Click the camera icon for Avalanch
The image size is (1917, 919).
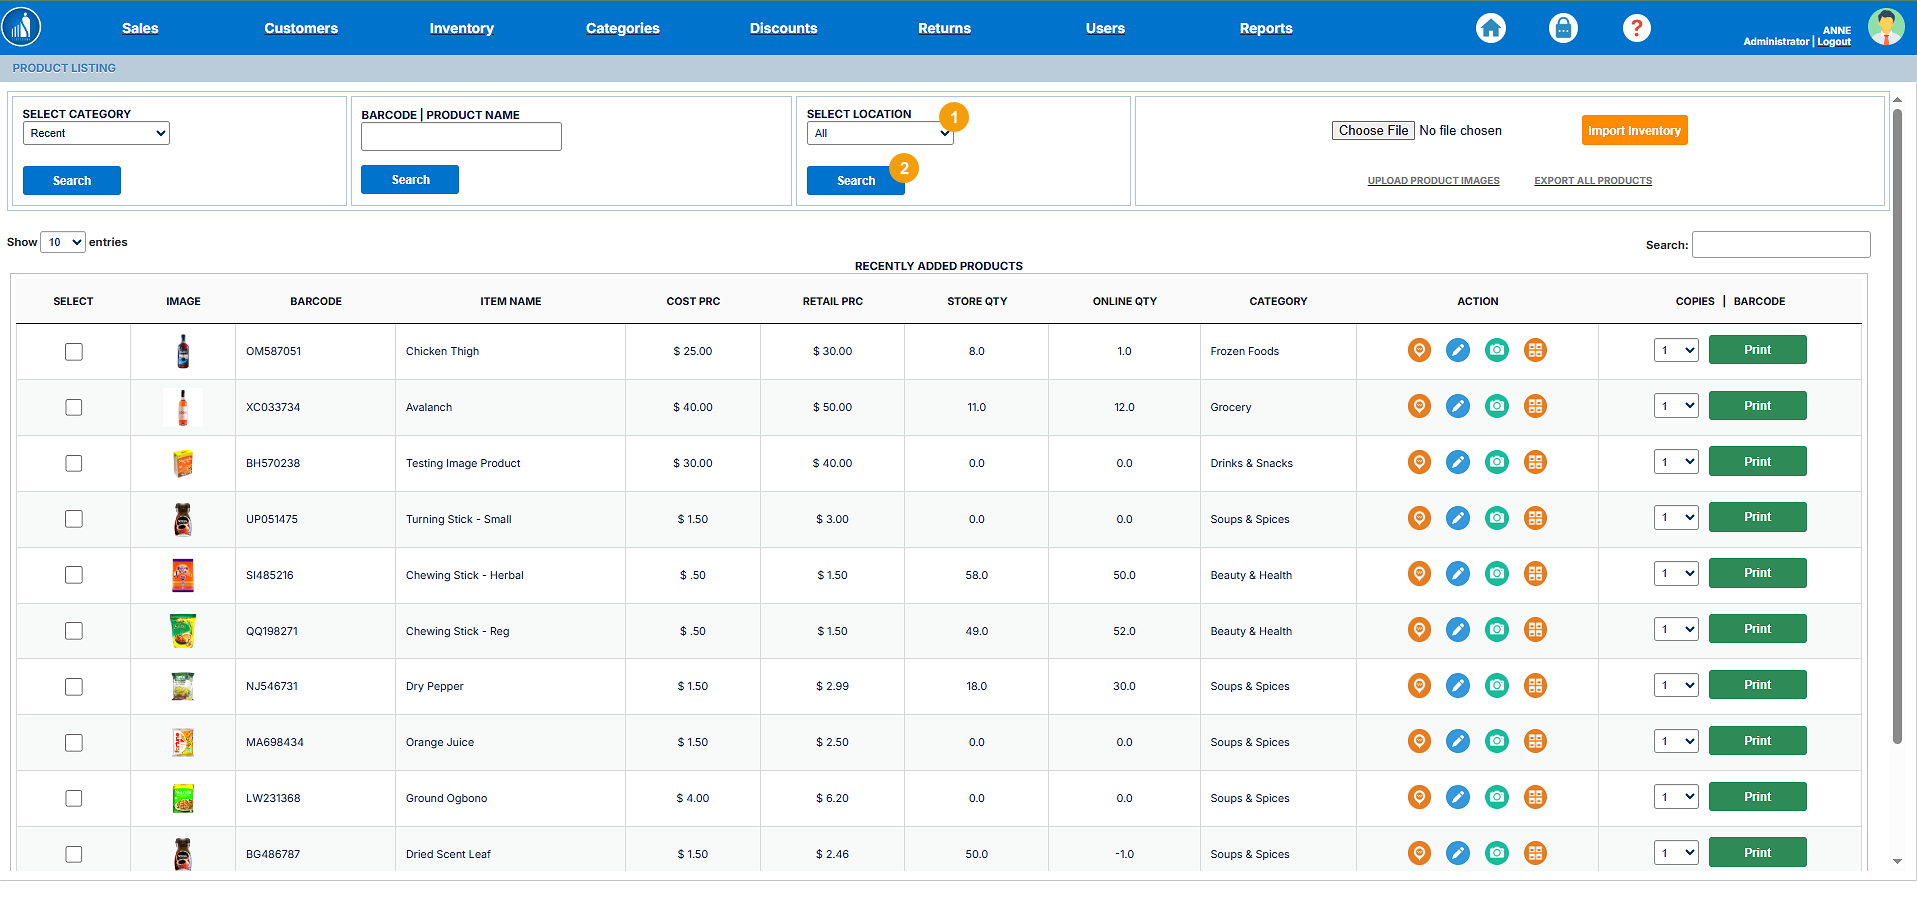point(1496,406)
